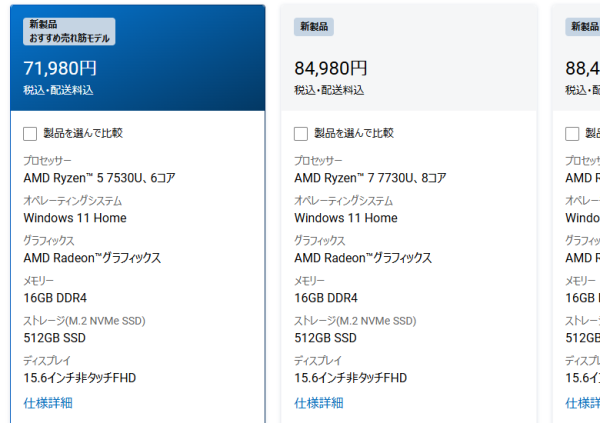Tick the compare checkbox on the third card

point(572,134)
